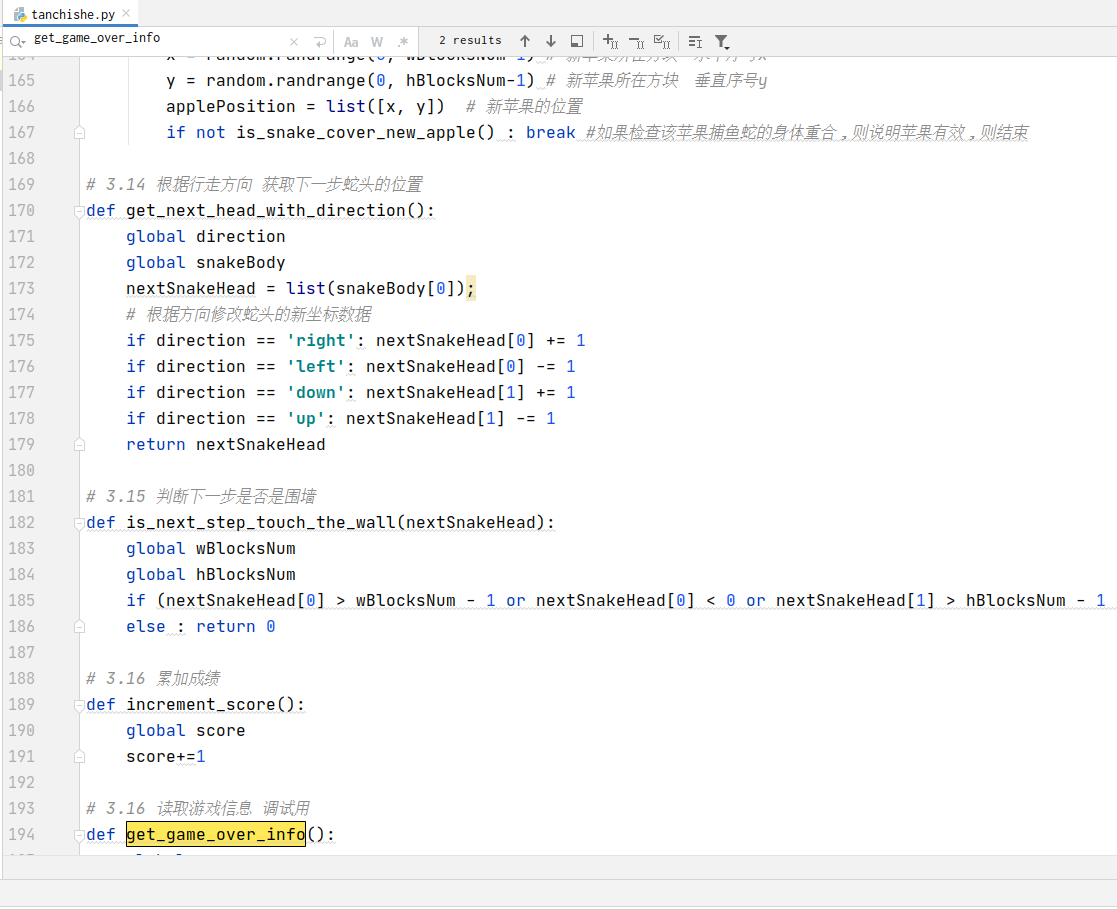The image size is (1117, 910).
Task: Unselect occurrence icon in find bar
Action: click(x=637, y=42)
